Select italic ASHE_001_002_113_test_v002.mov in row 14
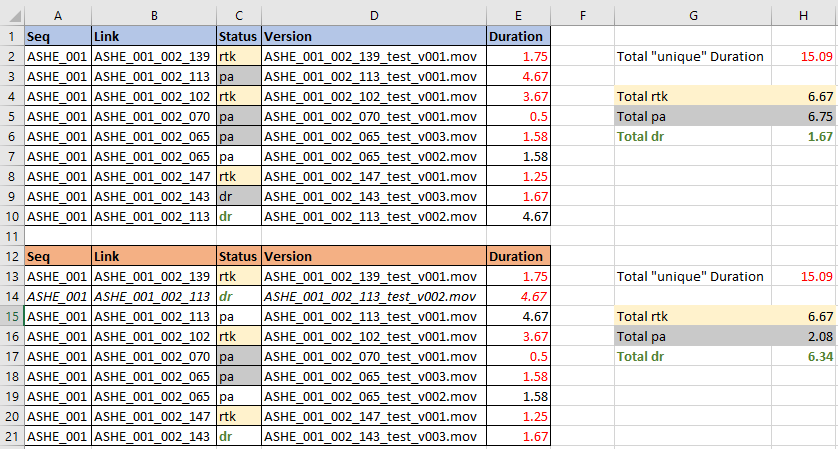 coord(374,296)
